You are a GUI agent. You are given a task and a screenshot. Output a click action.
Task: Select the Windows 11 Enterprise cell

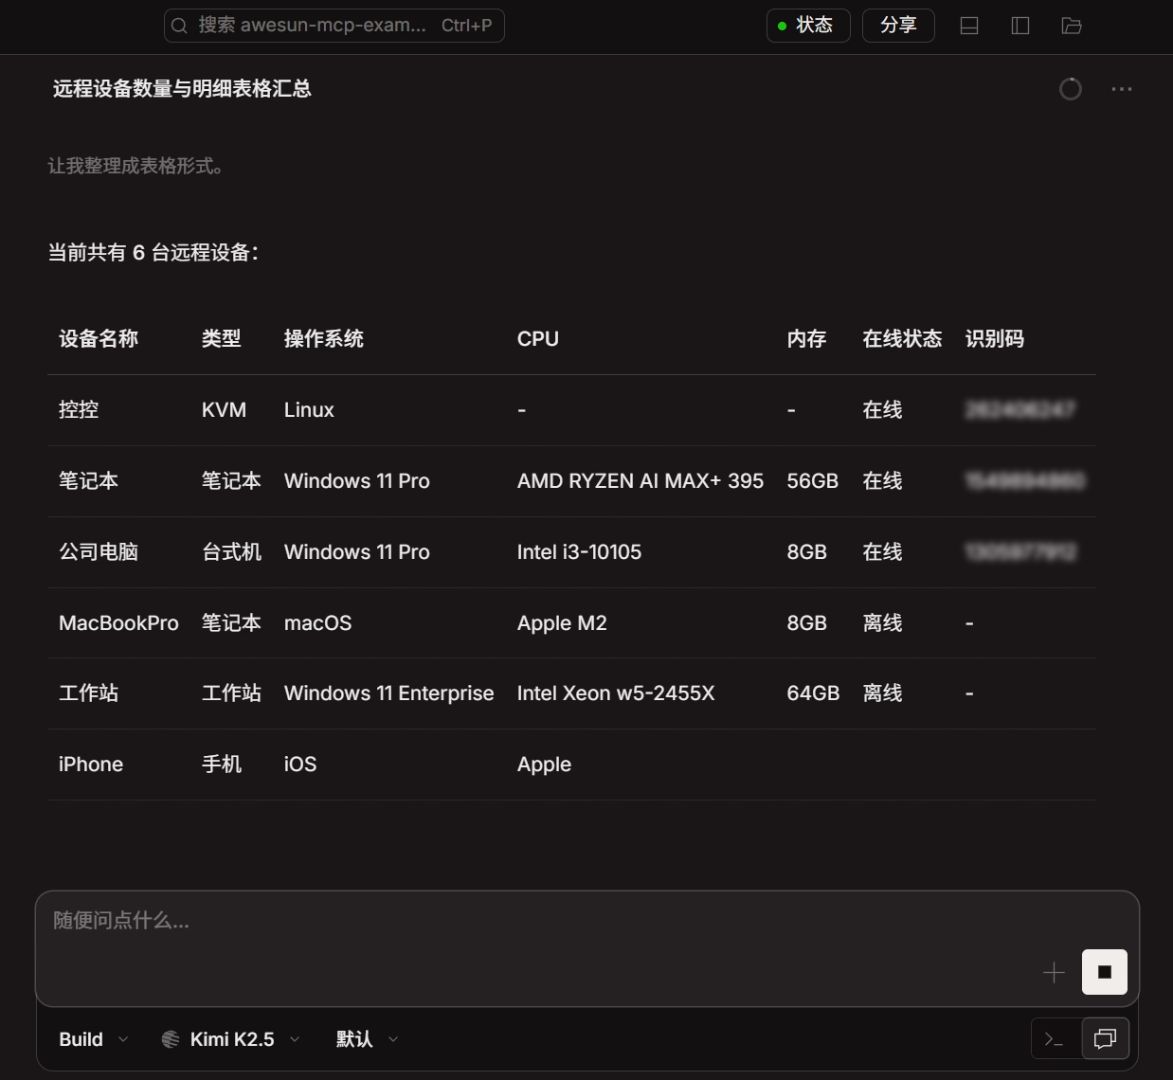pos(389,693)
